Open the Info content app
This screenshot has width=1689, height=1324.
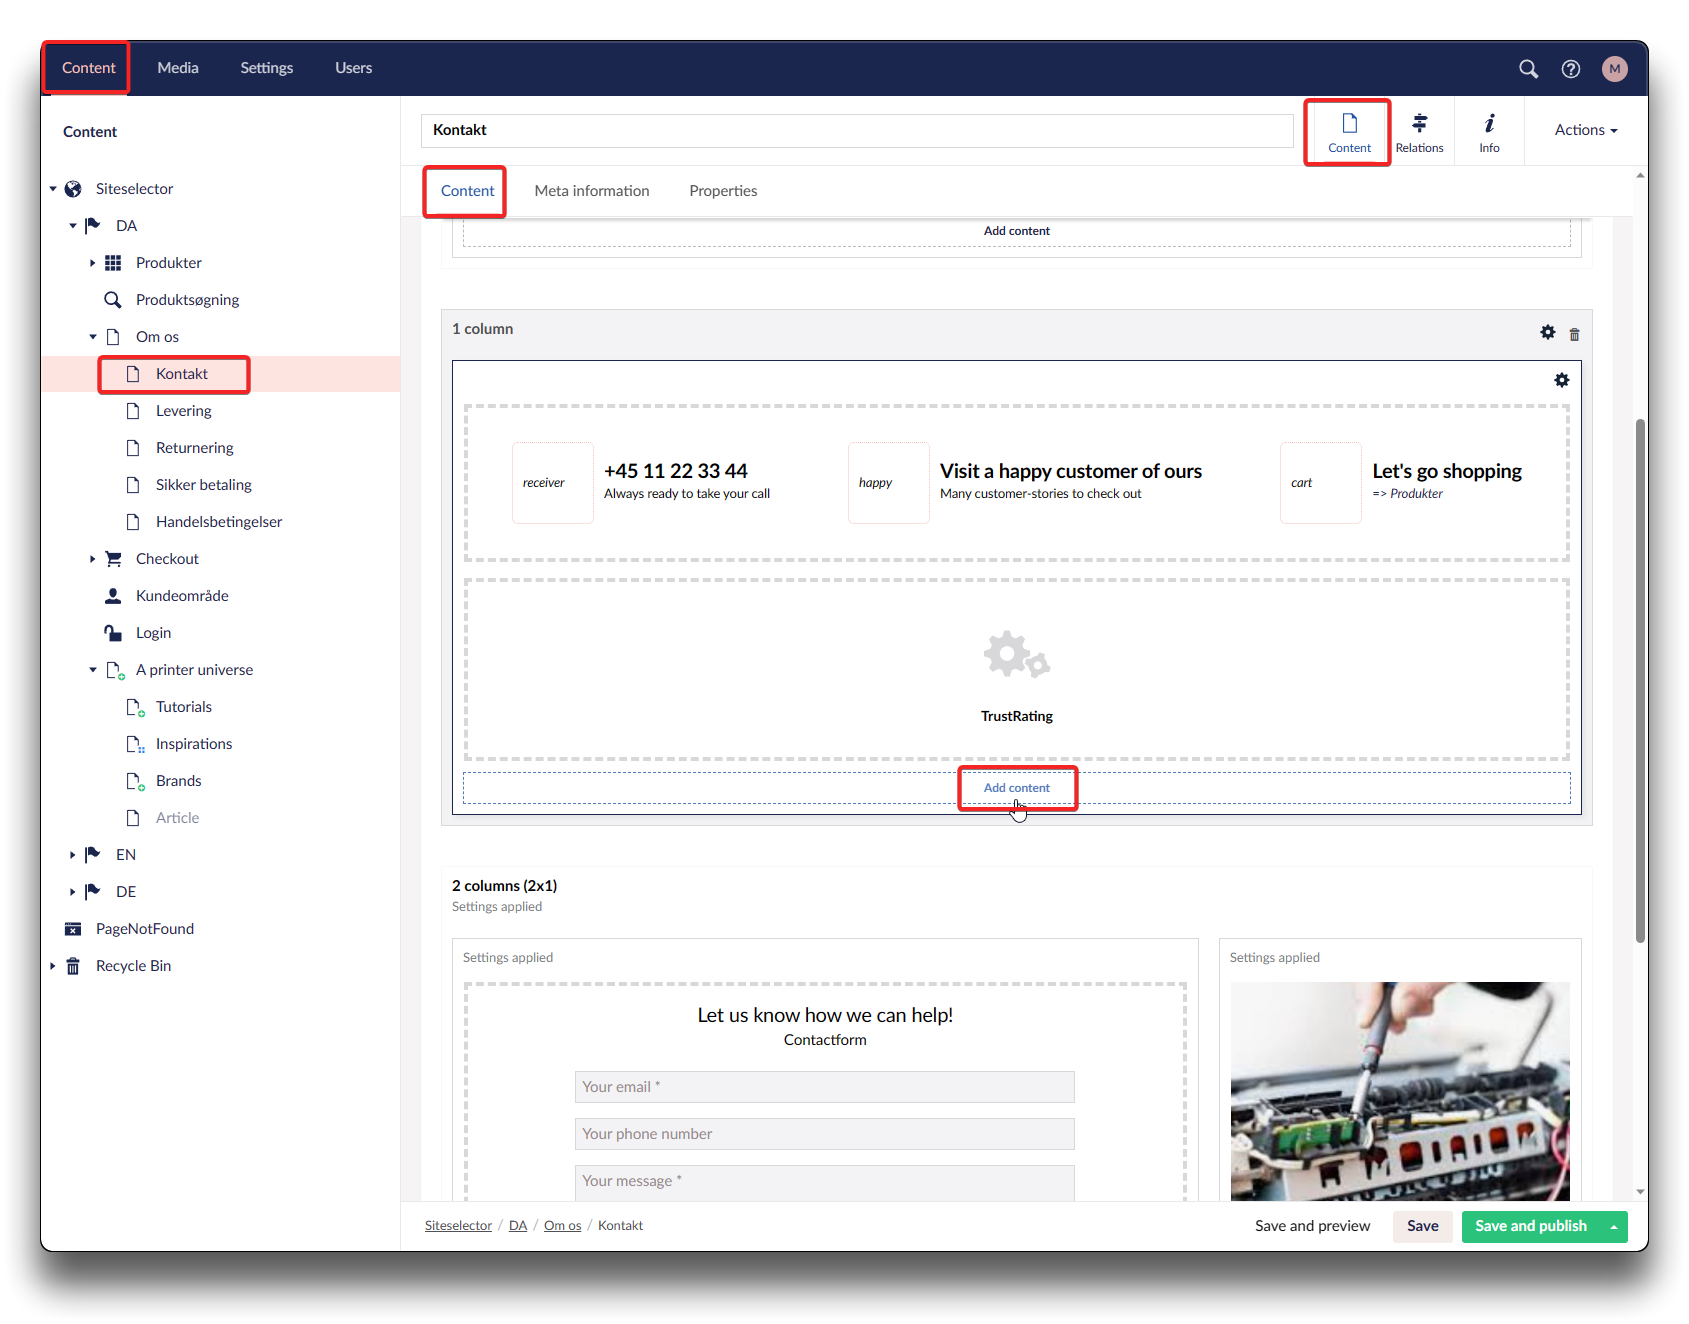(x=1489, y=132)
